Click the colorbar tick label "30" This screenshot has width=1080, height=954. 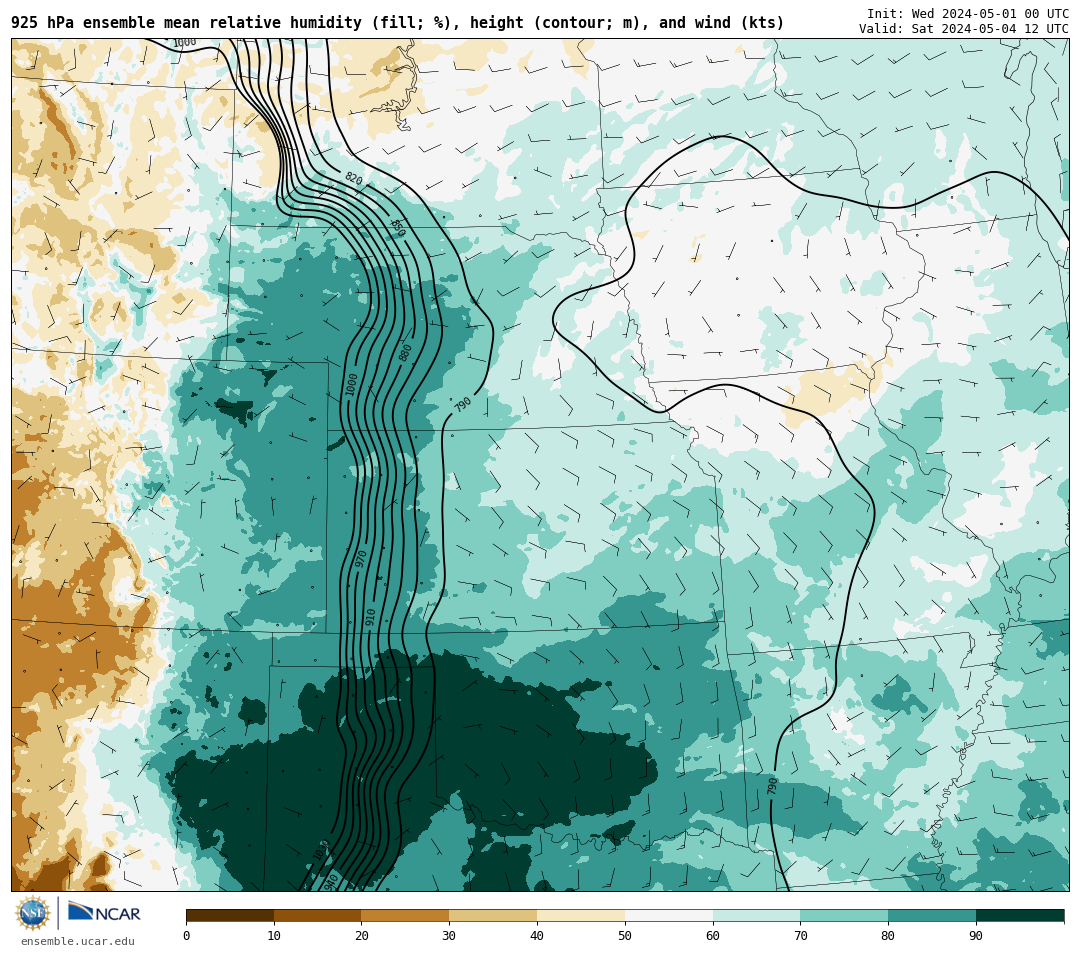449,935
